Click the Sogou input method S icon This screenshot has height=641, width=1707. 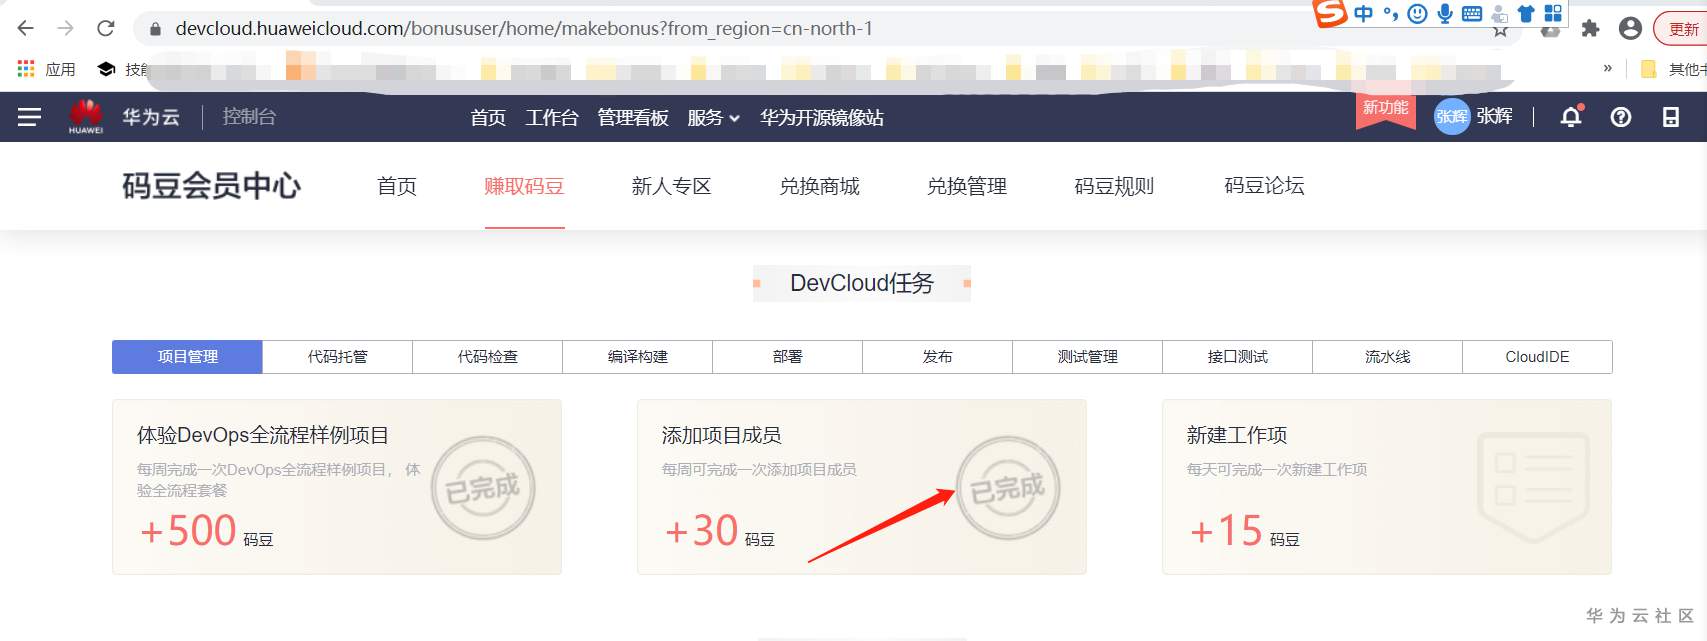pos(1329,13)
